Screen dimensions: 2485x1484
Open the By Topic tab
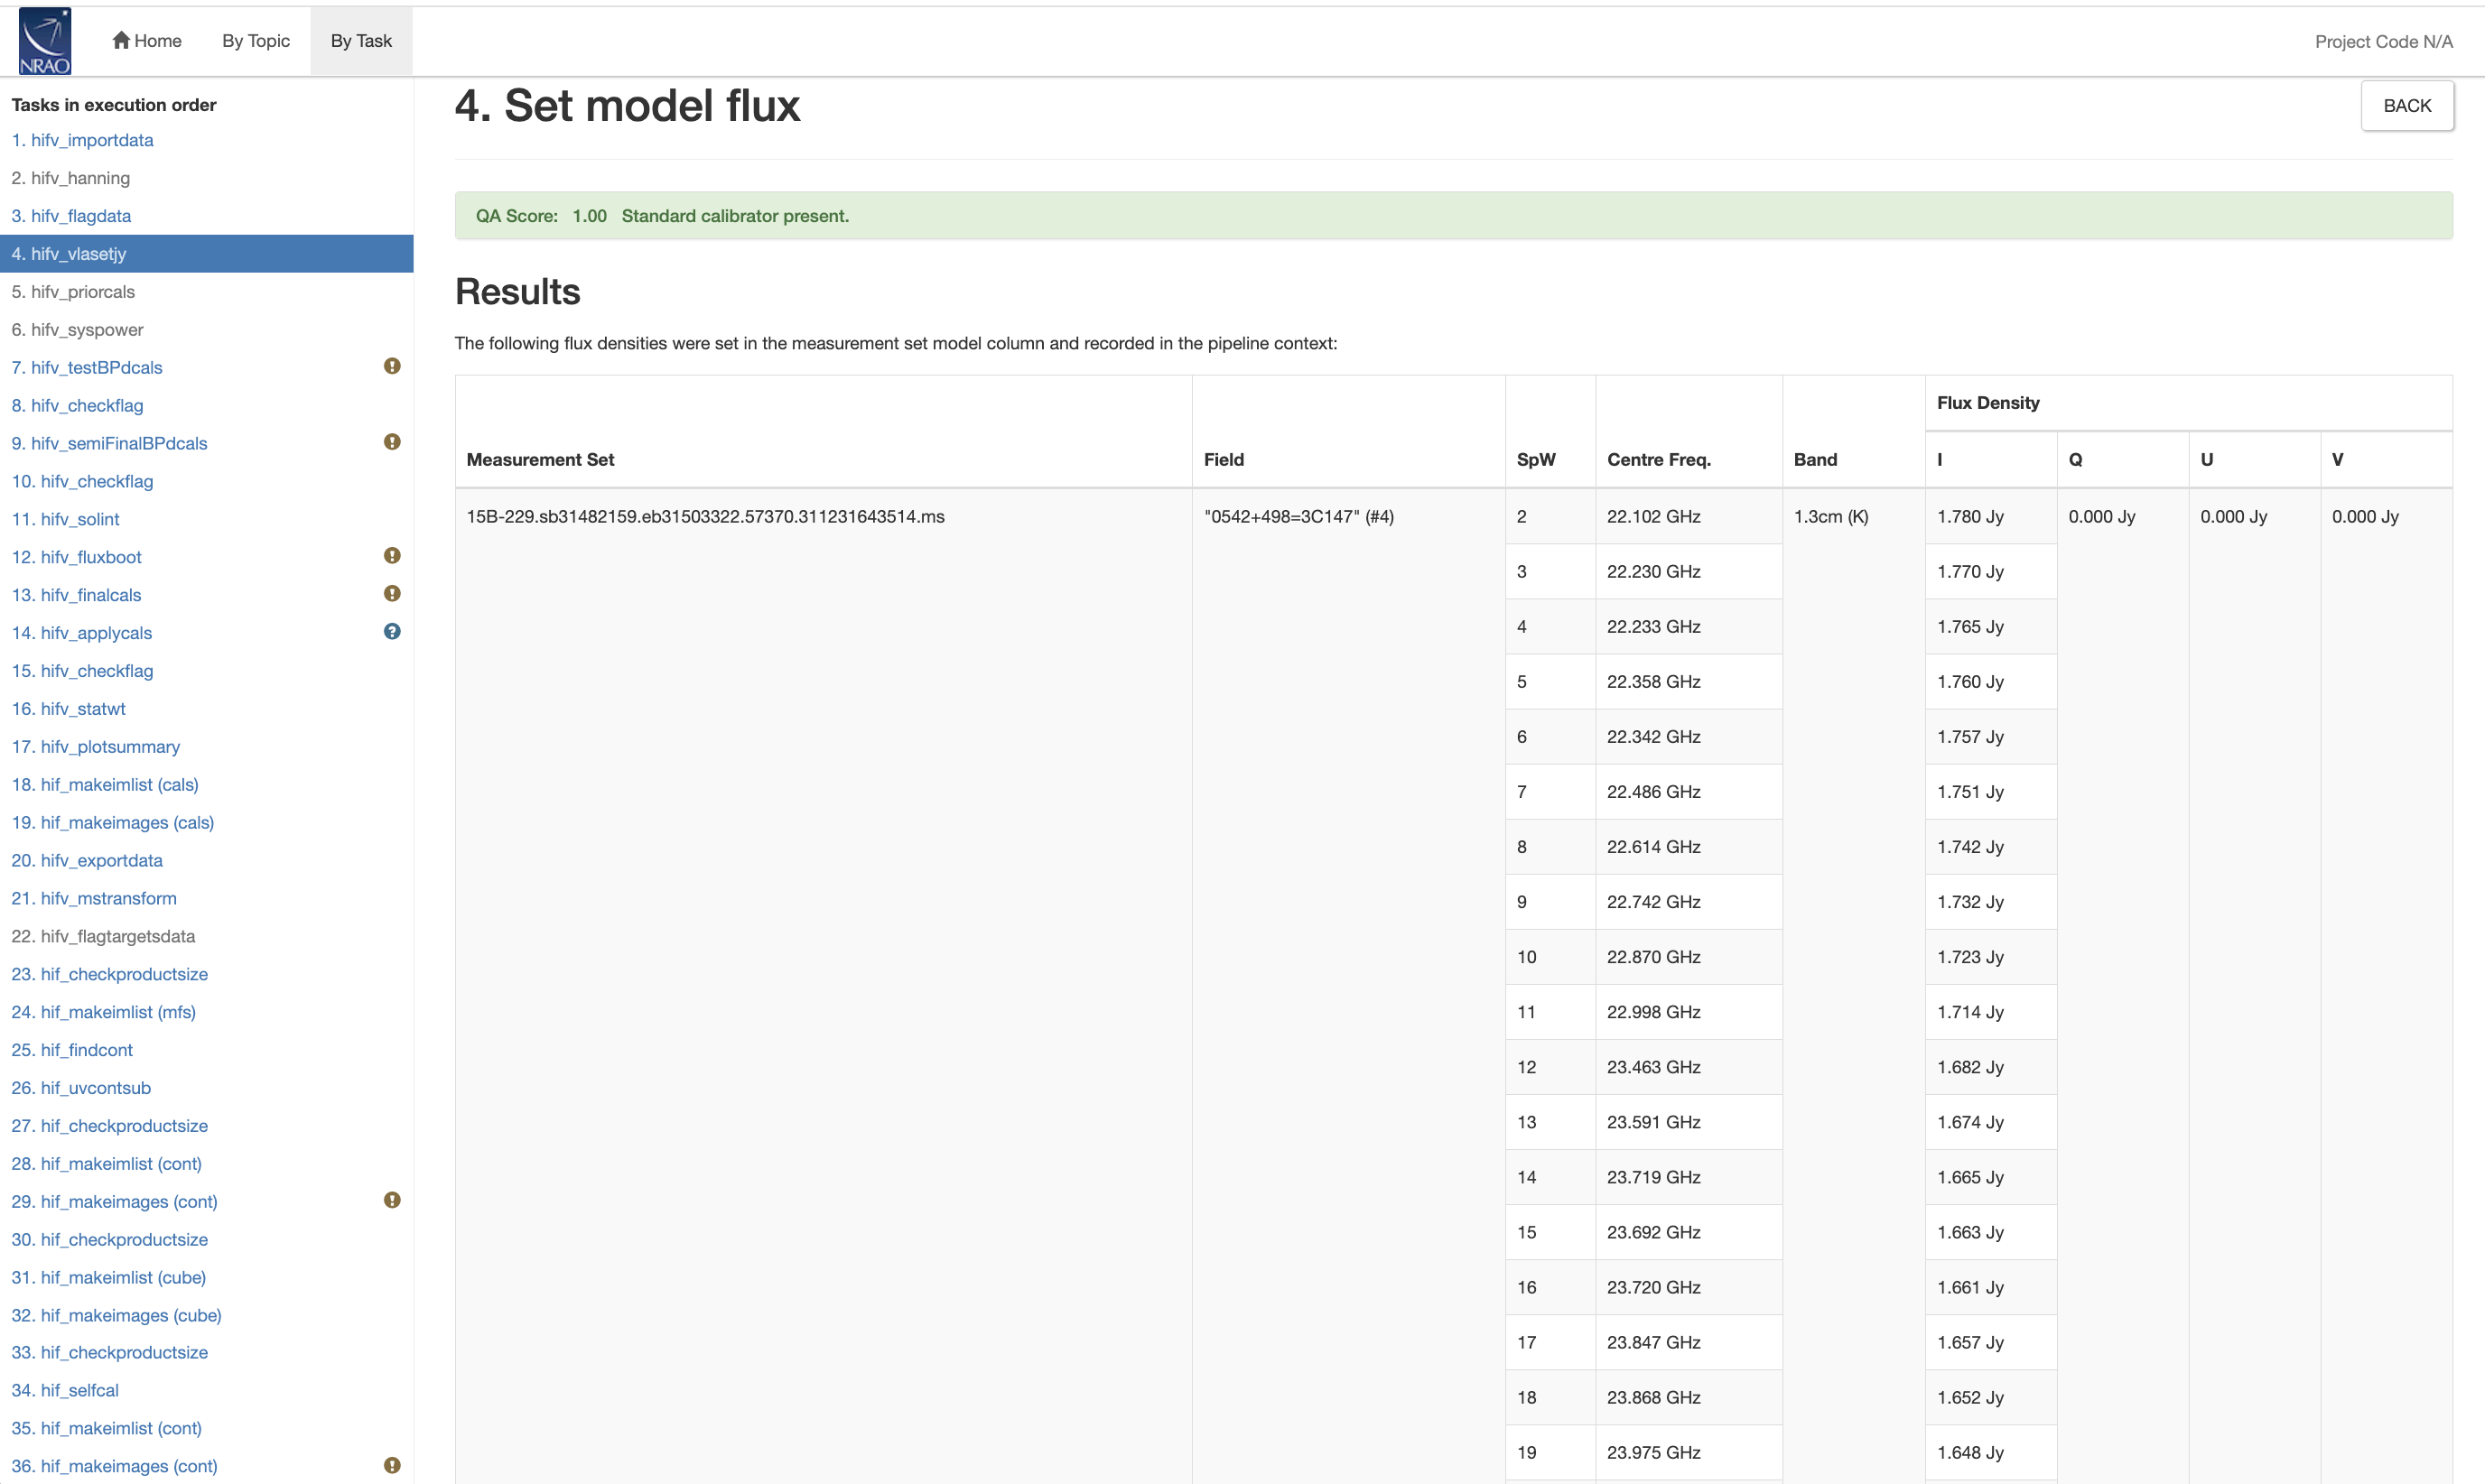click(x=256, y=41)
